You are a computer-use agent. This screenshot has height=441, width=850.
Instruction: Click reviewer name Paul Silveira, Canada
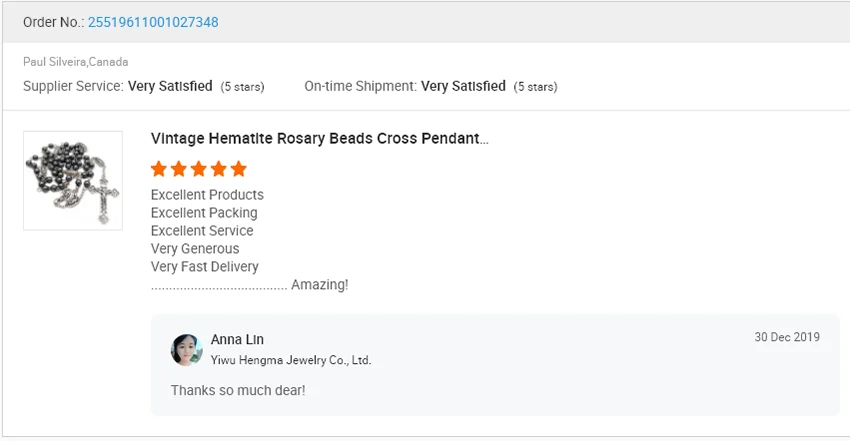pos(76,62)
